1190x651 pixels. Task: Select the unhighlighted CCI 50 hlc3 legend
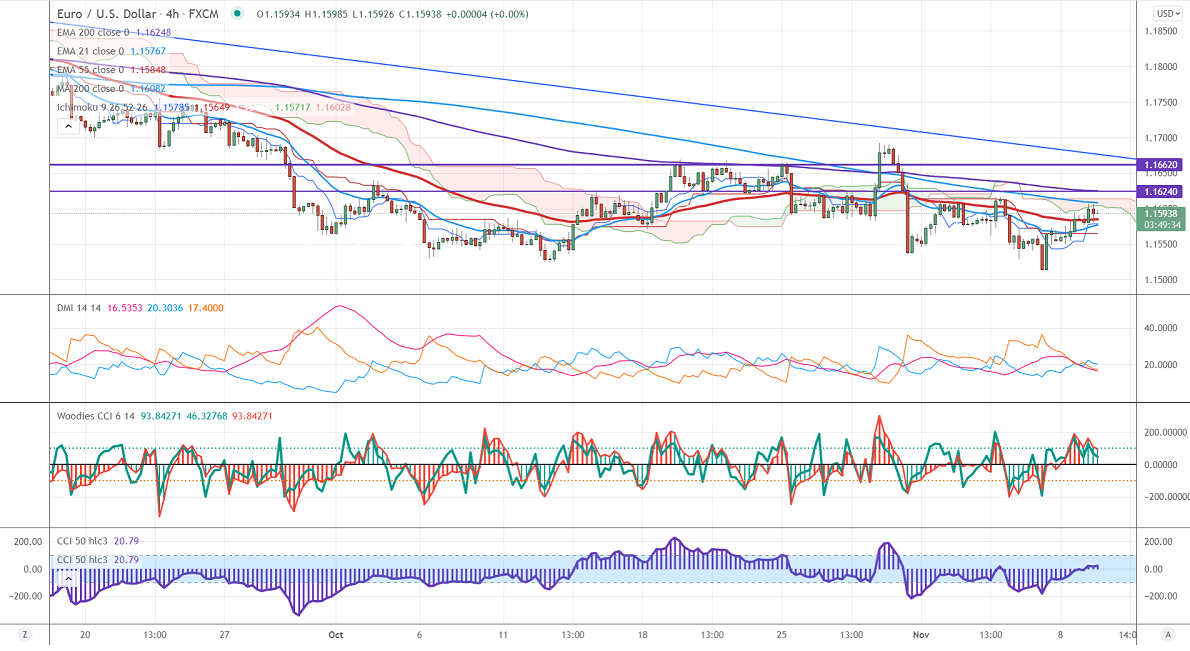82,541
